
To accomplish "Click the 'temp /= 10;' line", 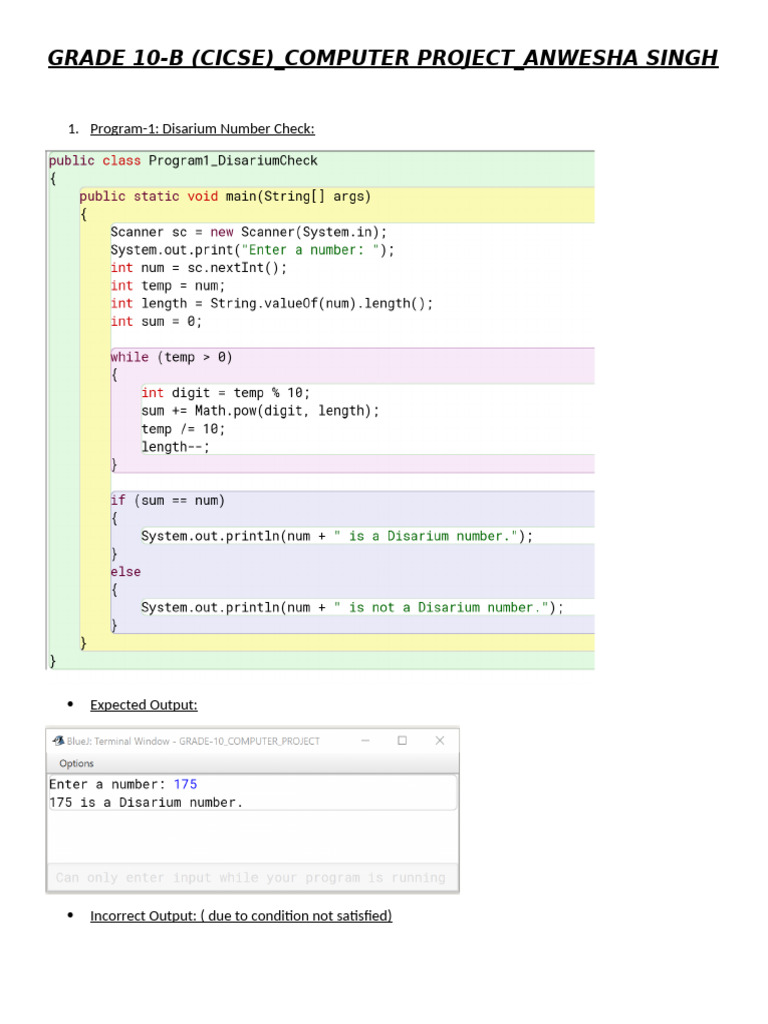I will pyautogui.click(x=183, y=429).
